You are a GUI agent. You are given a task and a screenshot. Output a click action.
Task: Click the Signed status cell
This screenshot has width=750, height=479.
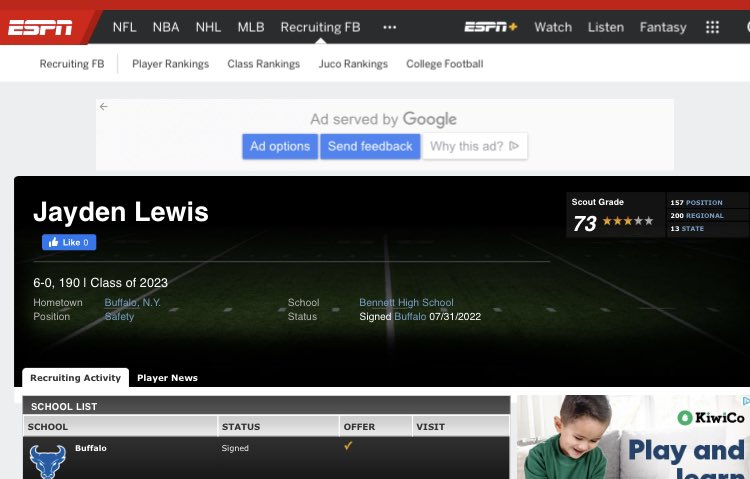(x=235, y=448)
